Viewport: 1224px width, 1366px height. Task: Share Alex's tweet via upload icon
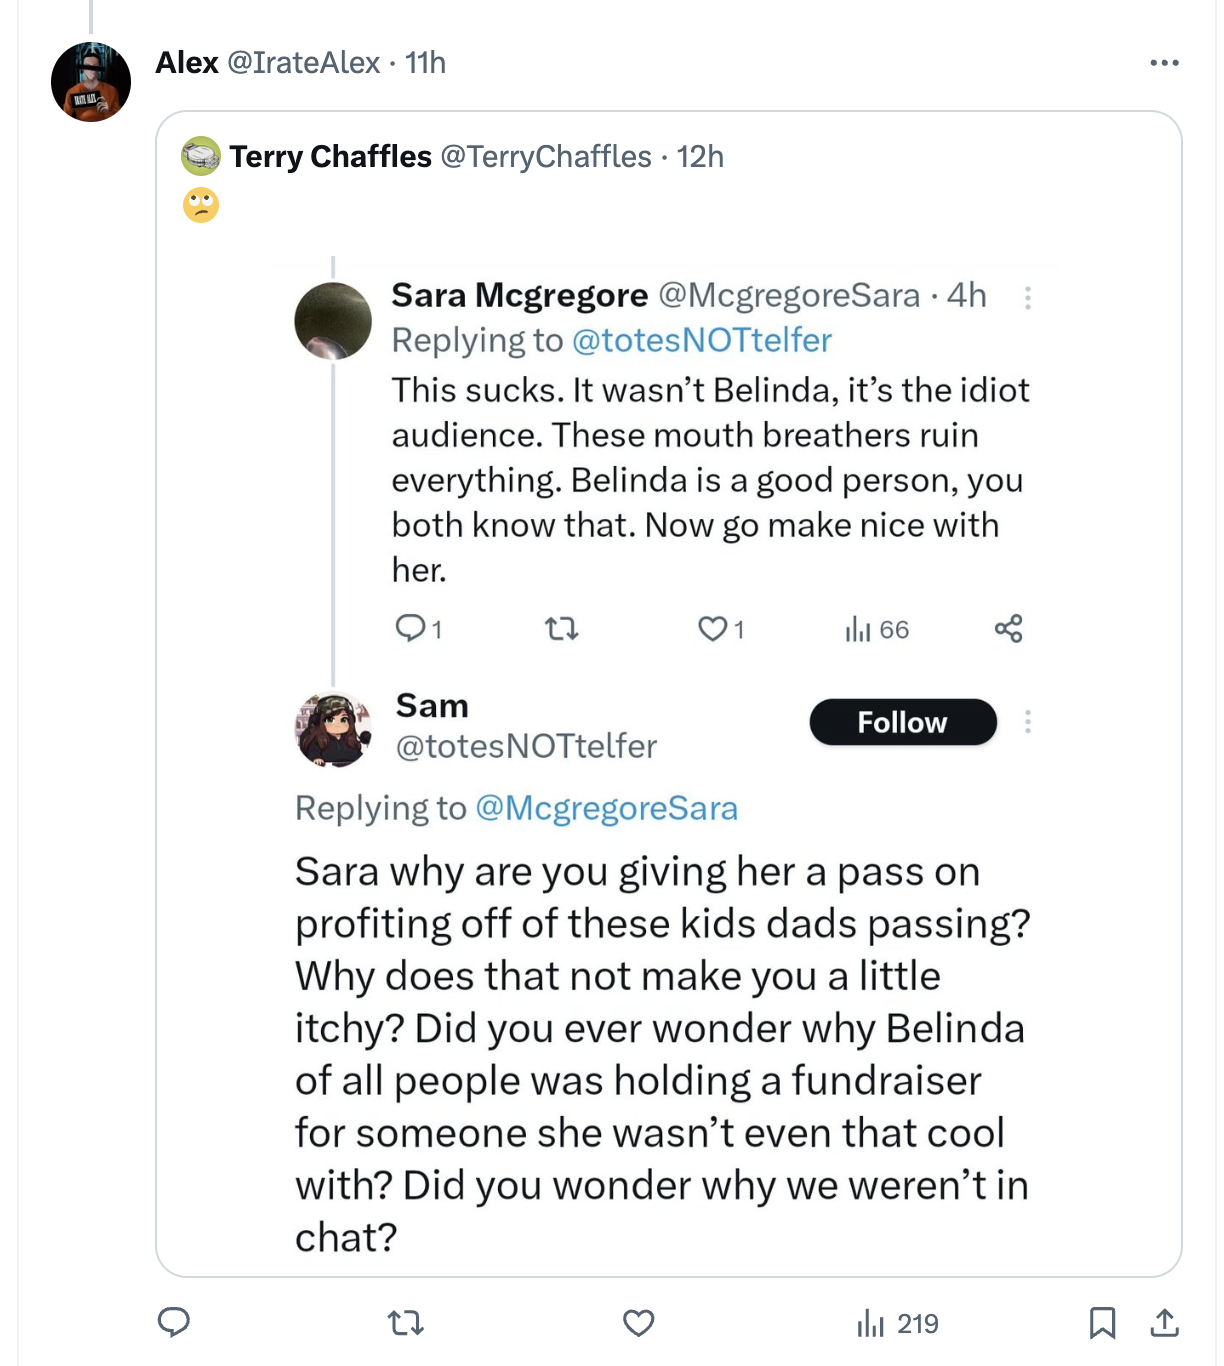click(x=1164, y=1323)
